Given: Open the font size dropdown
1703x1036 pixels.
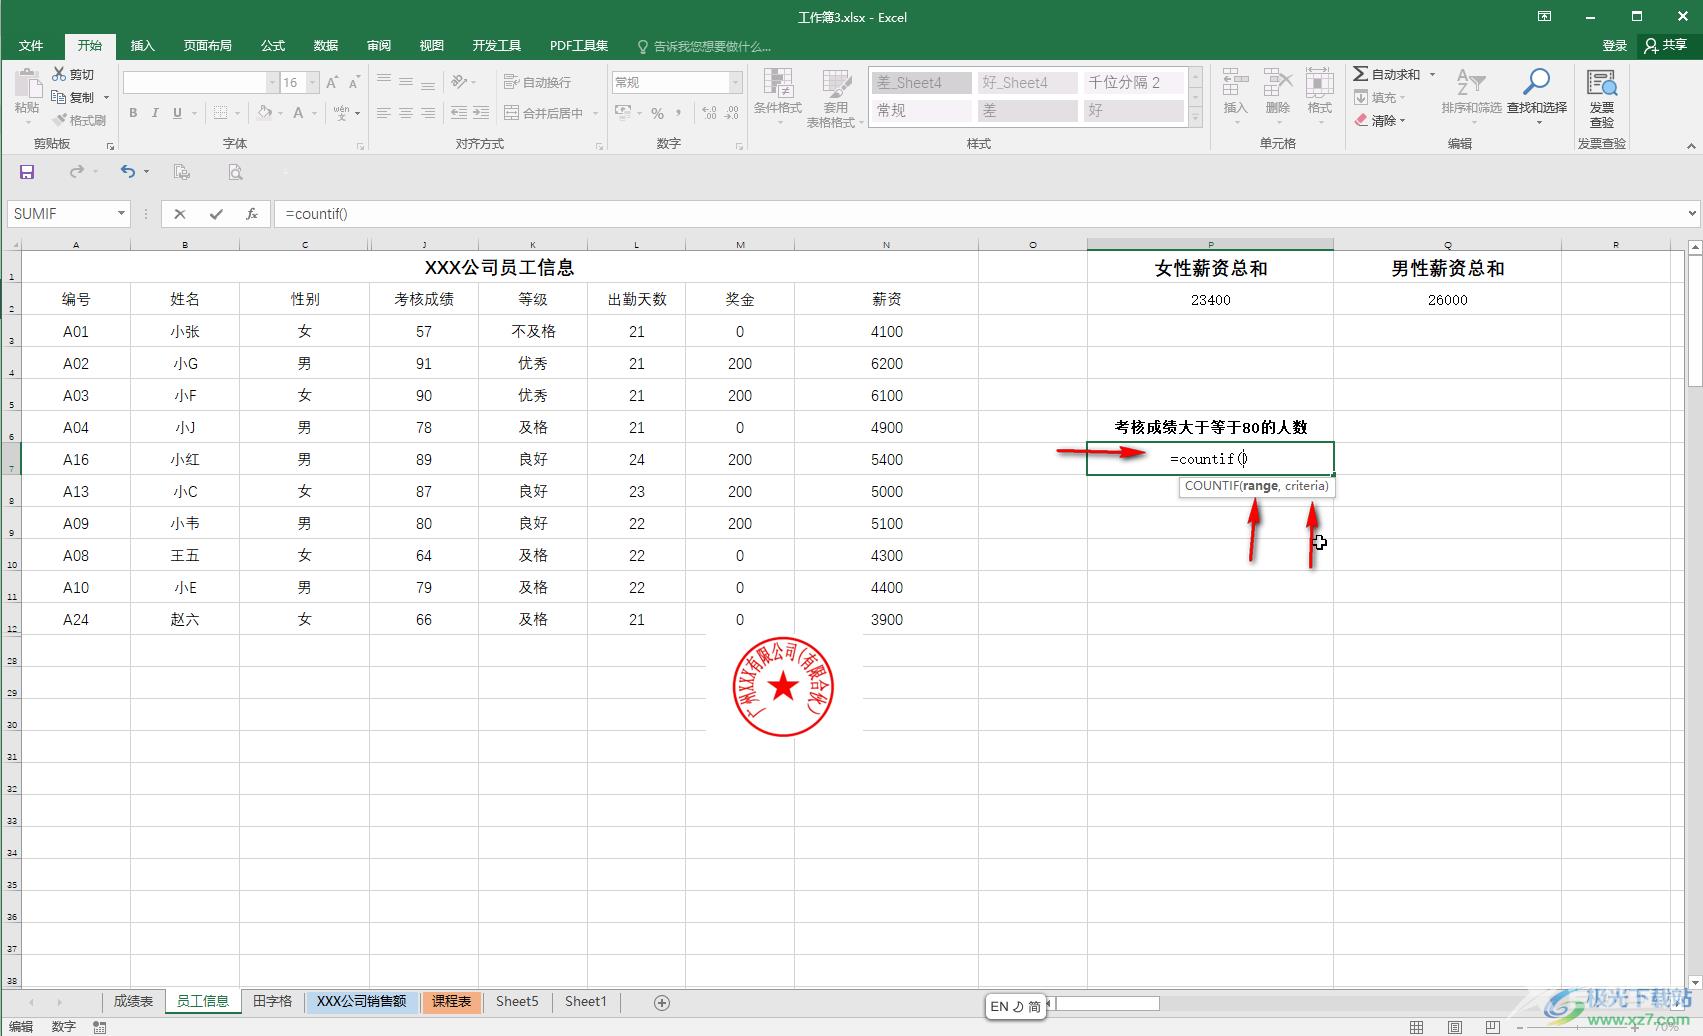Looking at the screenshot, I should point(313,82).
